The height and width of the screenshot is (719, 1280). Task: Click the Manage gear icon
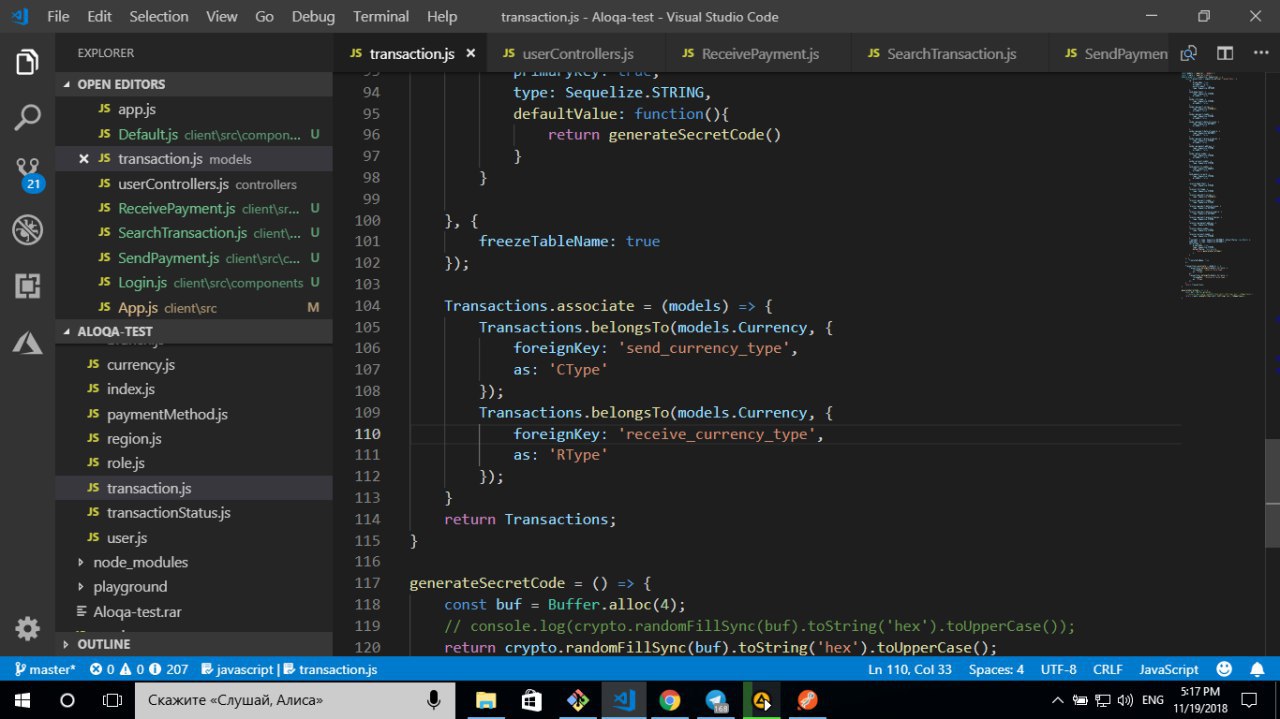(27, 628)
